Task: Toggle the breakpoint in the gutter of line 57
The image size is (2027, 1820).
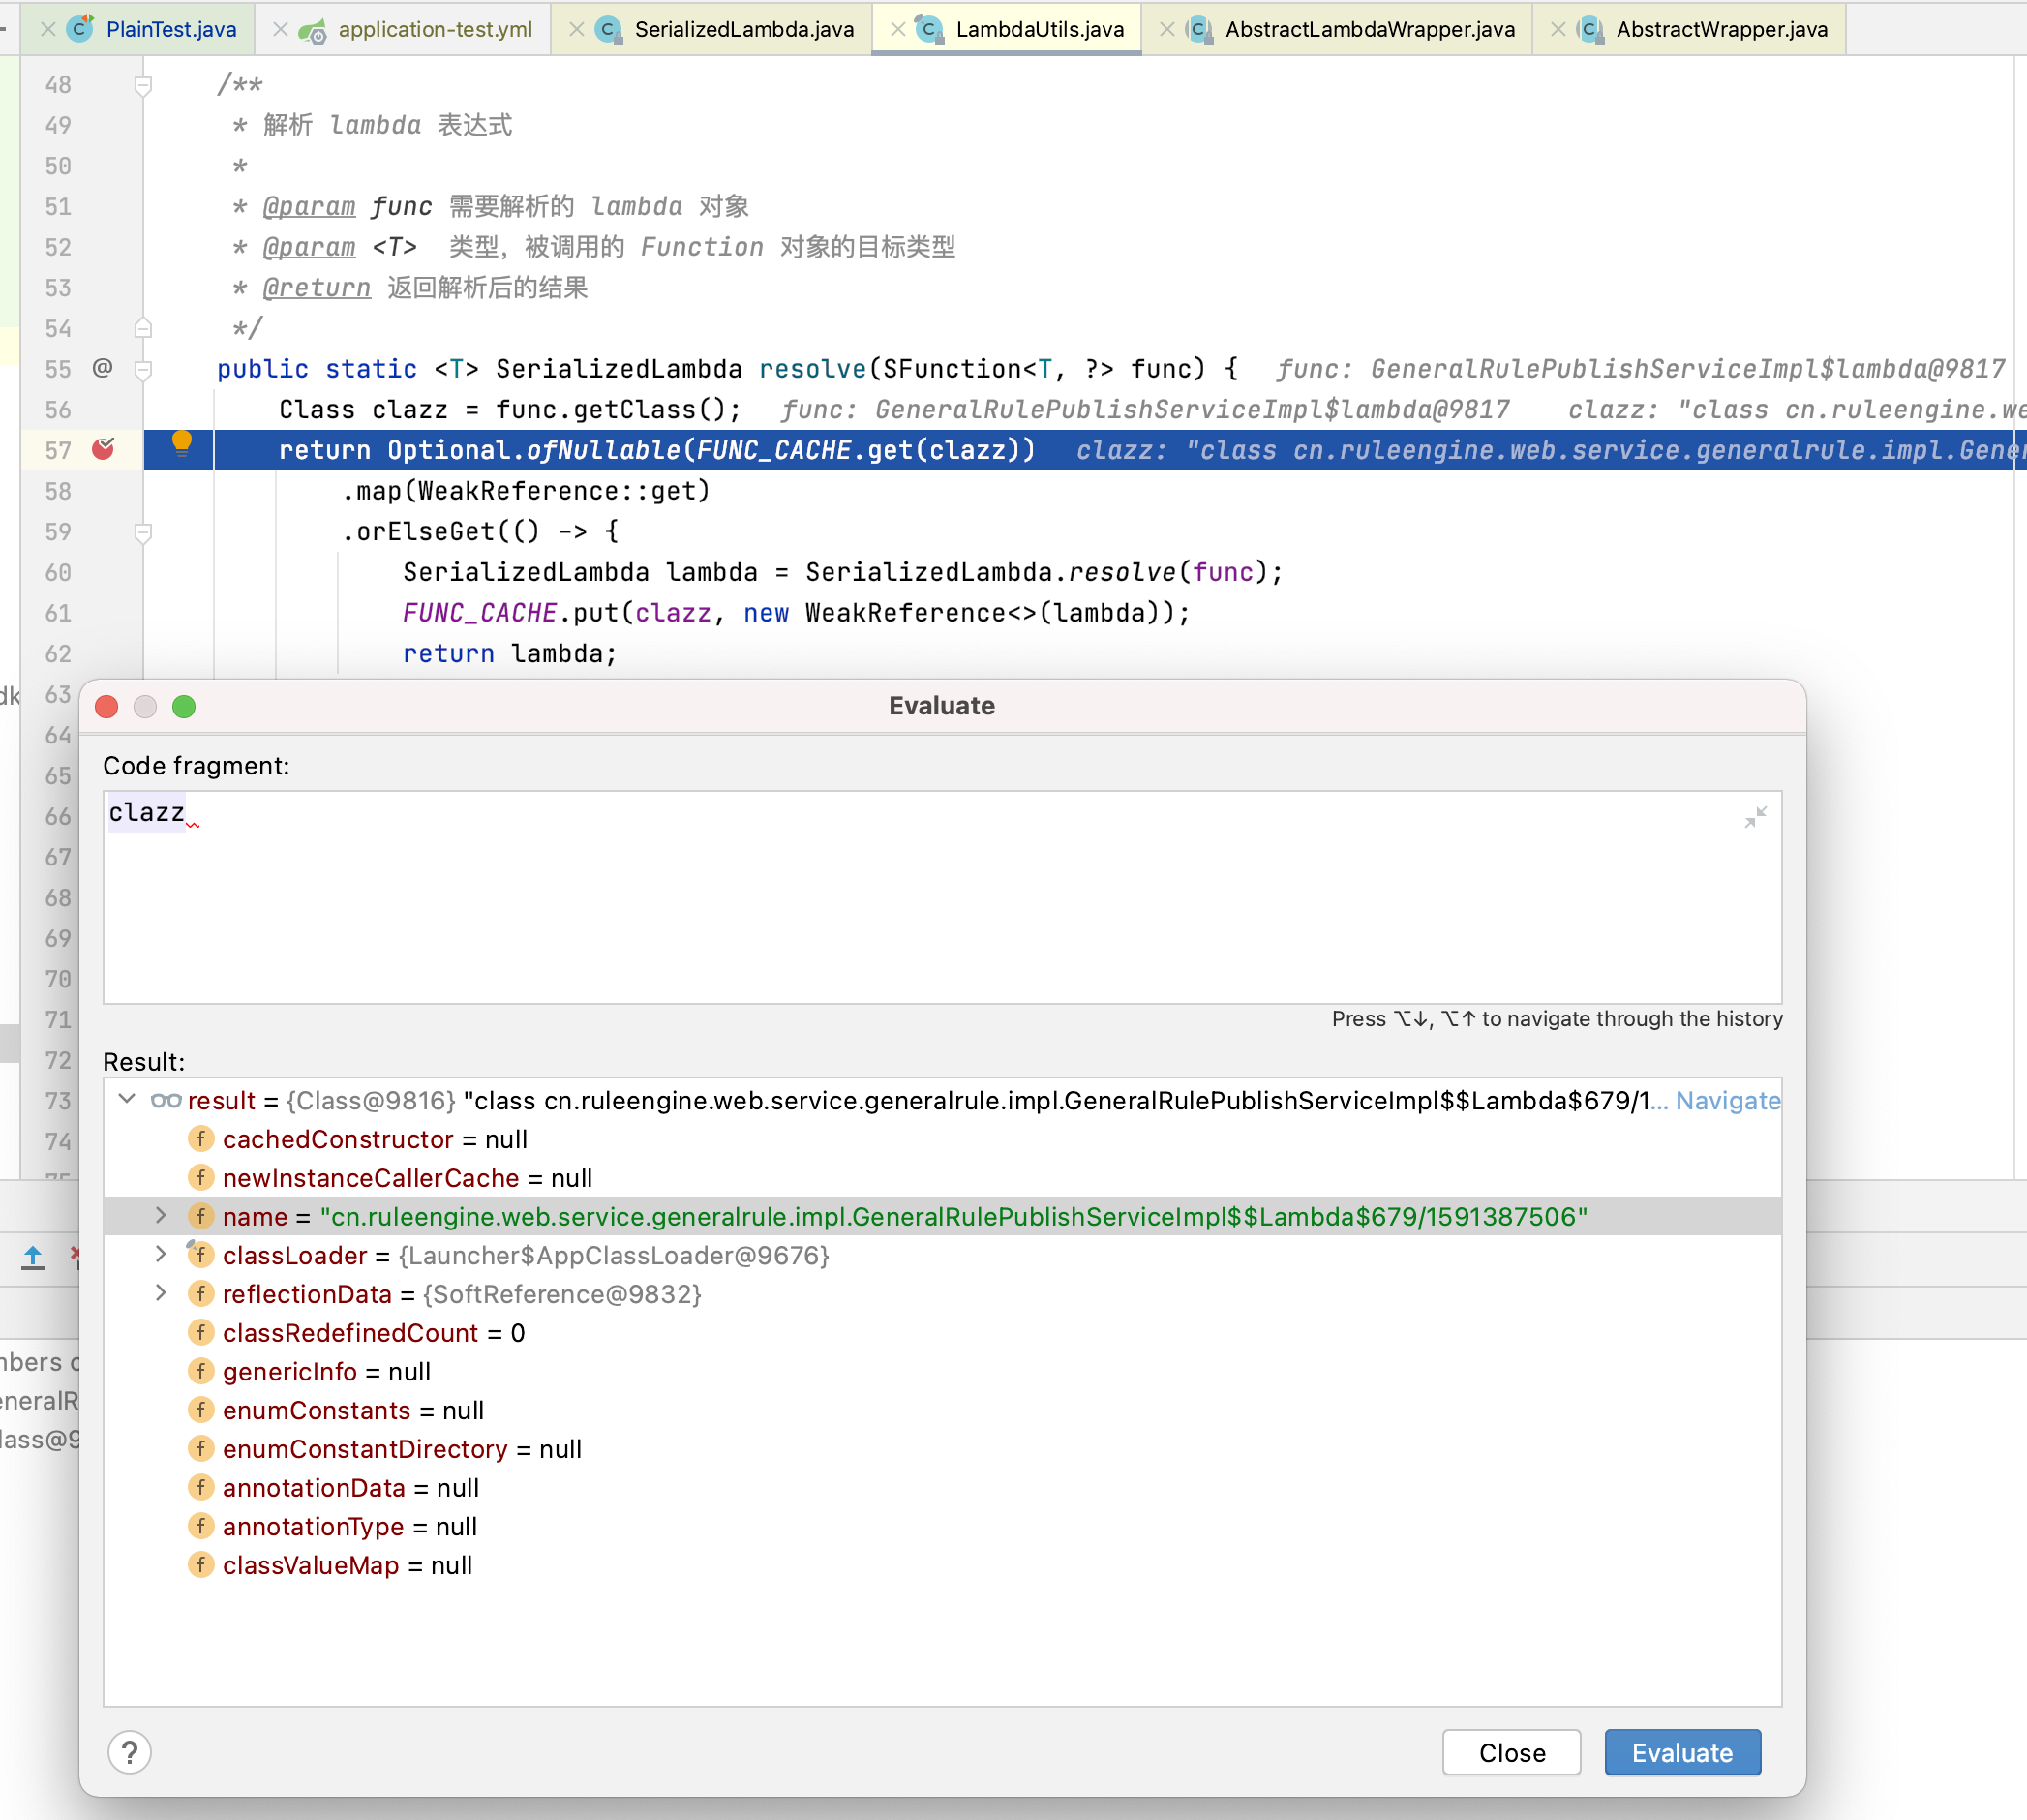Action: [104, 449]
